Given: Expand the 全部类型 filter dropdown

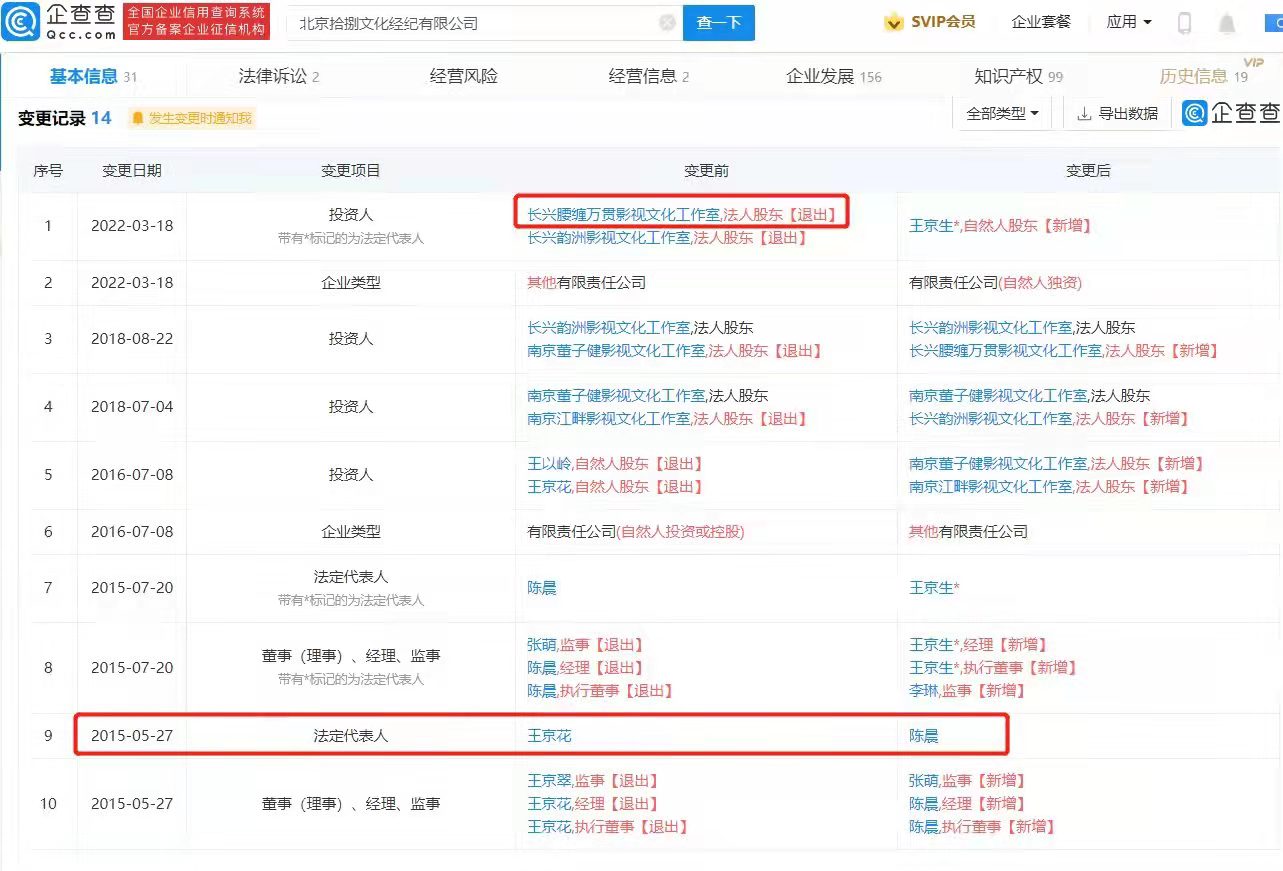Looking at the screenshot, I should pyautogui.click(x=1002, y=114).
